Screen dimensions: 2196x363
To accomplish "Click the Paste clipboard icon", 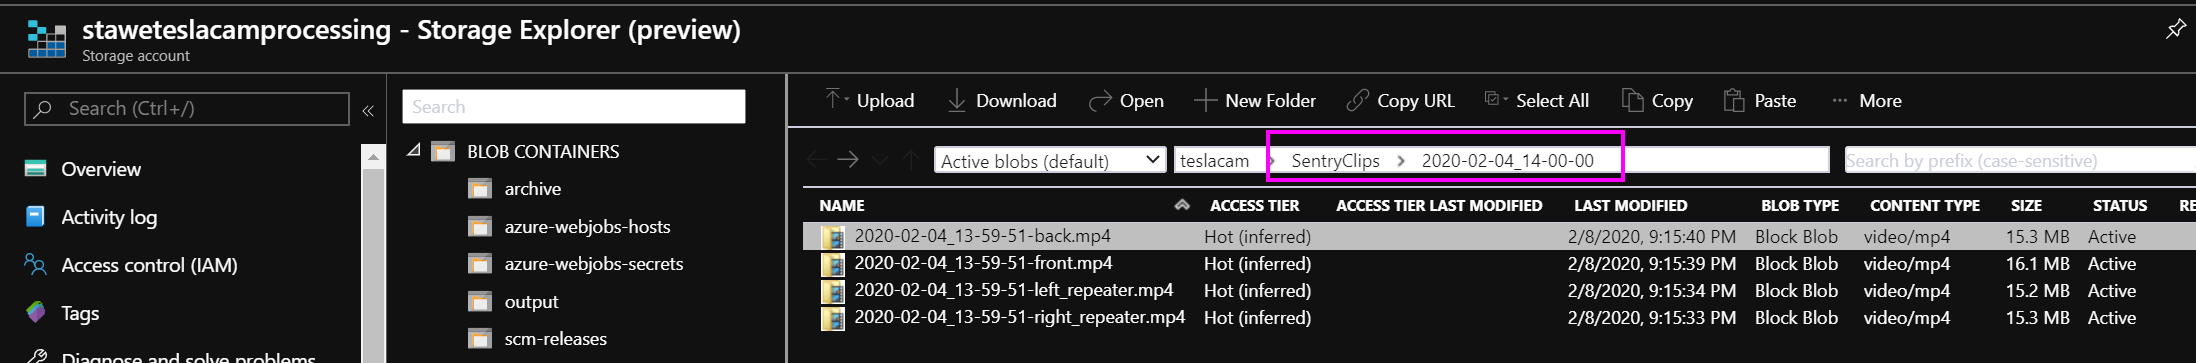I will (1733, 100).
